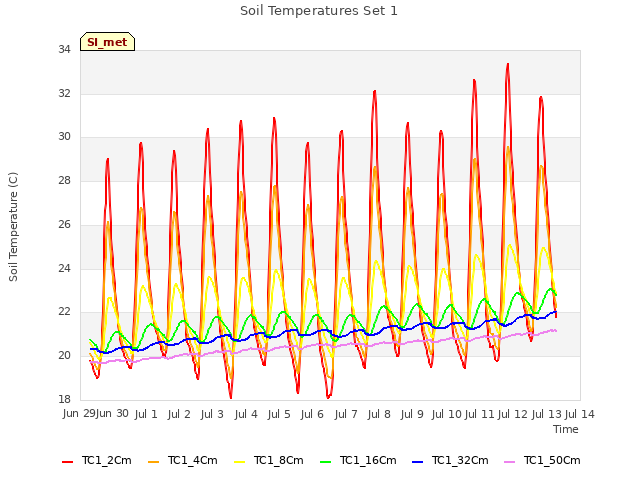Click the green TC1_16Cm legend swatch
The width and height of the screenshot is (640, 480).
coord(326,462)
